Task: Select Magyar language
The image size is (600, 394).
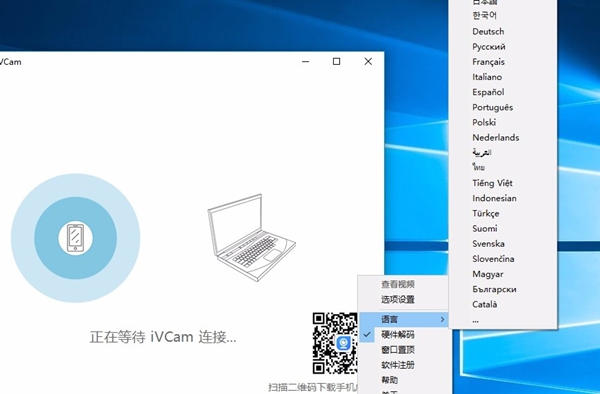Action: tap(503, 274)
